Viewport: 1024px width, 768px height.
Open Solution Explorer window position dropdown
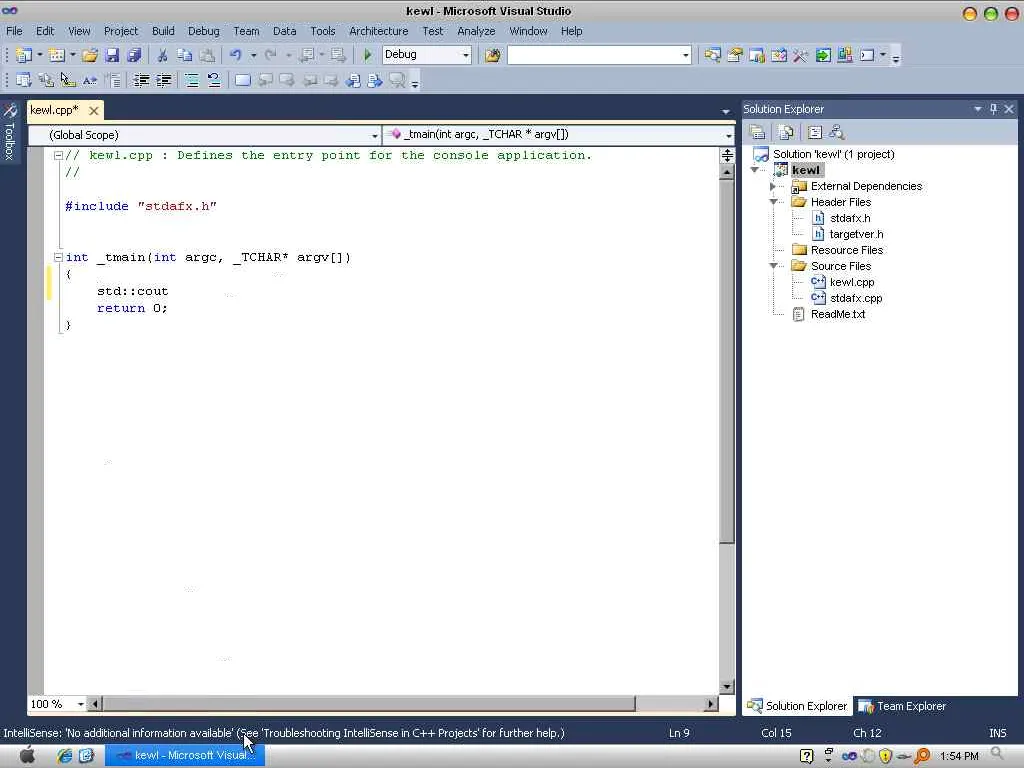(x=978, y=109)
